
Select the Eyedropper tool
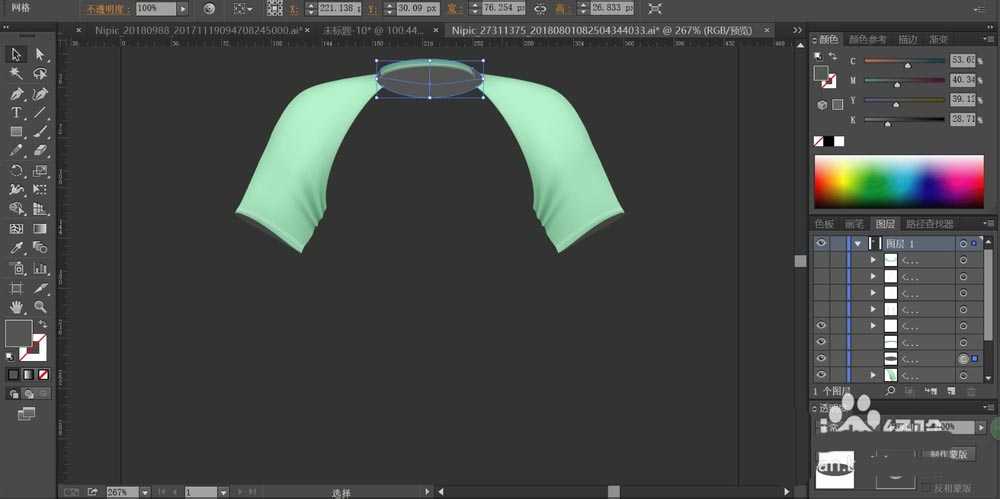[x=17, y=248]
